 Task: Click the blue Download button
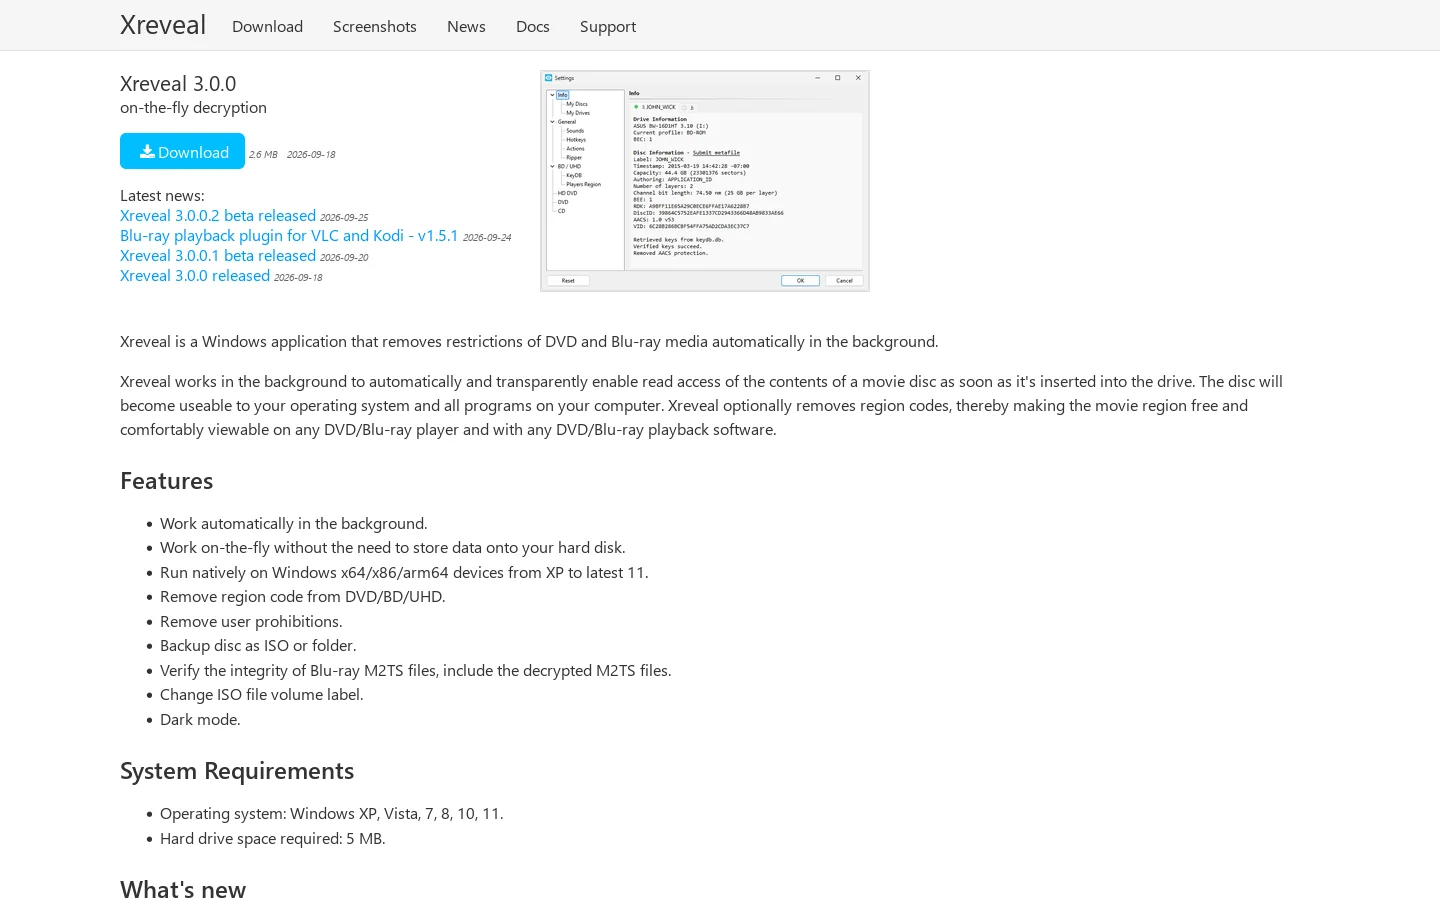tap(182, 151)
